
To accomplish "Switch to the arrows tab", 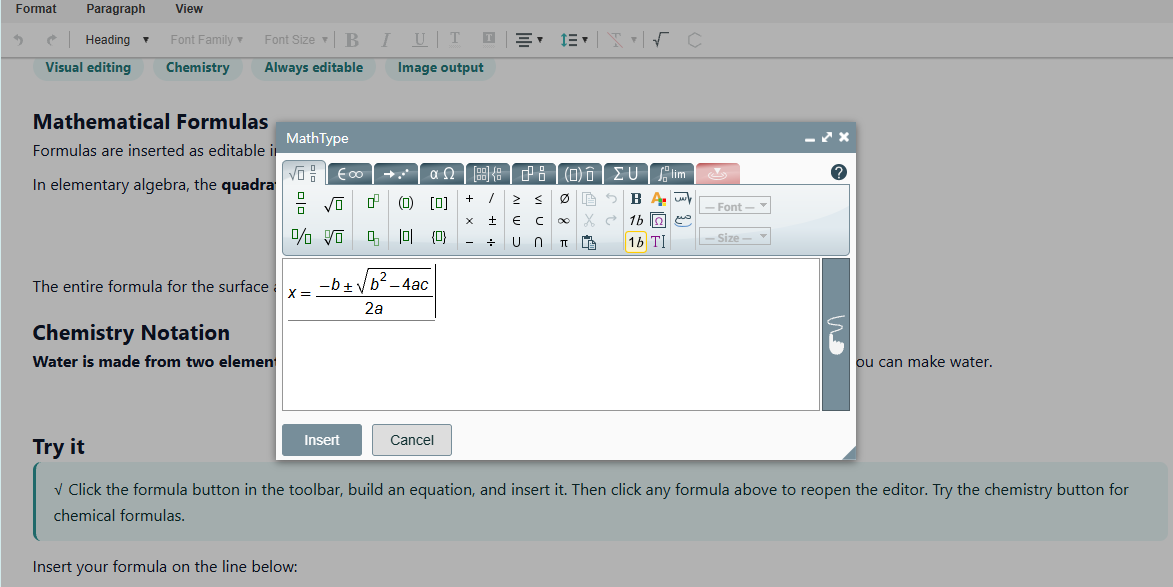I will click(396, 173).
